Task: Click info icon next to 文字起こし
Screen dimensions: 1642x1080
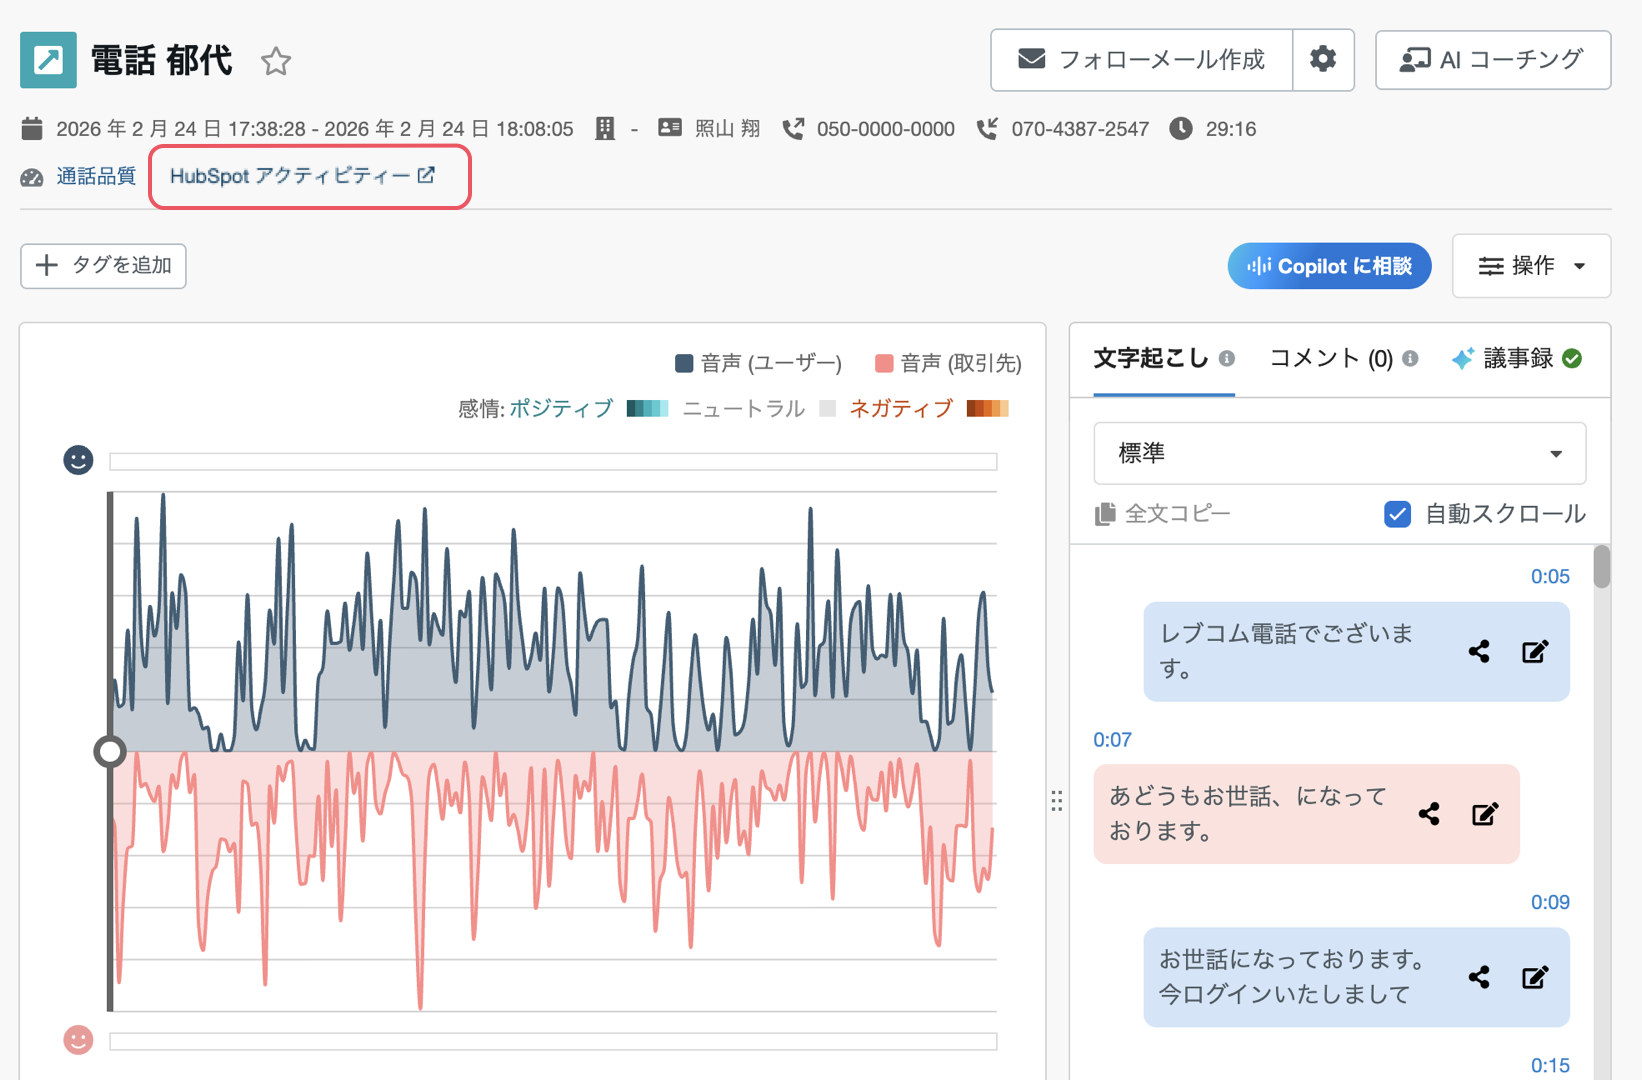Action: 1227,358
